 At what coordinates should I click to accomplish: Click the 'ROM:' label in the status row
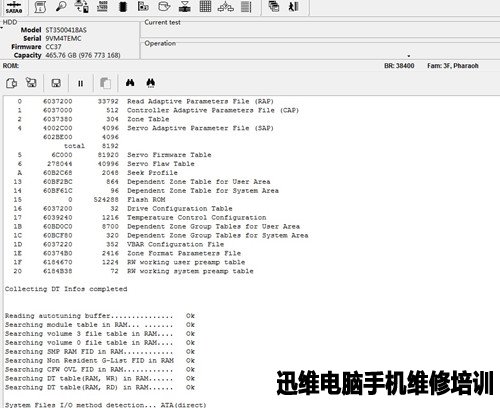11,66
